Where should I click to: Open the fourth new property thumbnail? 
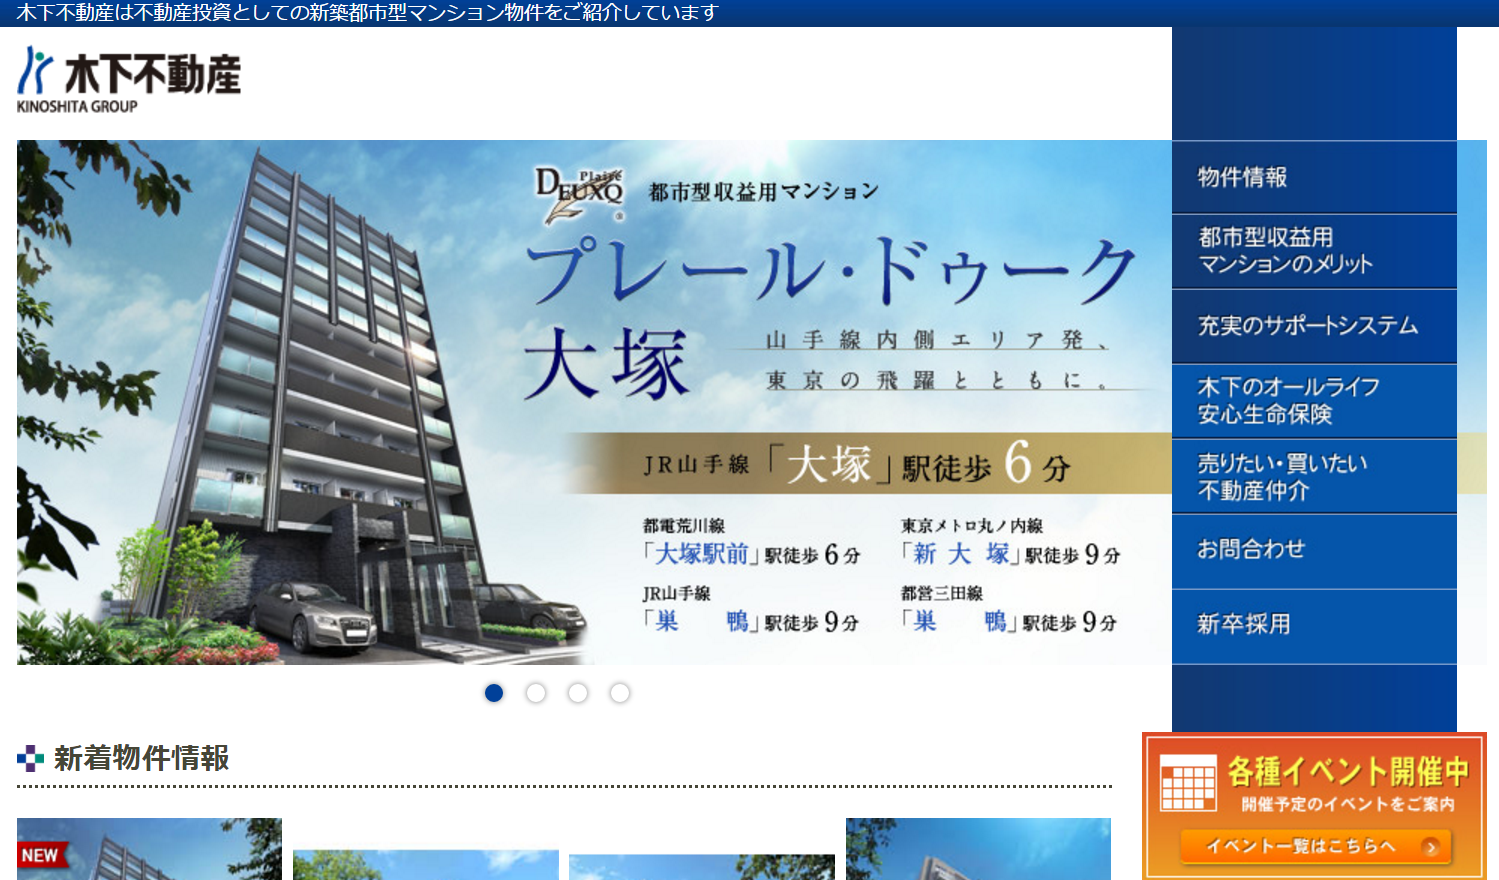977,850
